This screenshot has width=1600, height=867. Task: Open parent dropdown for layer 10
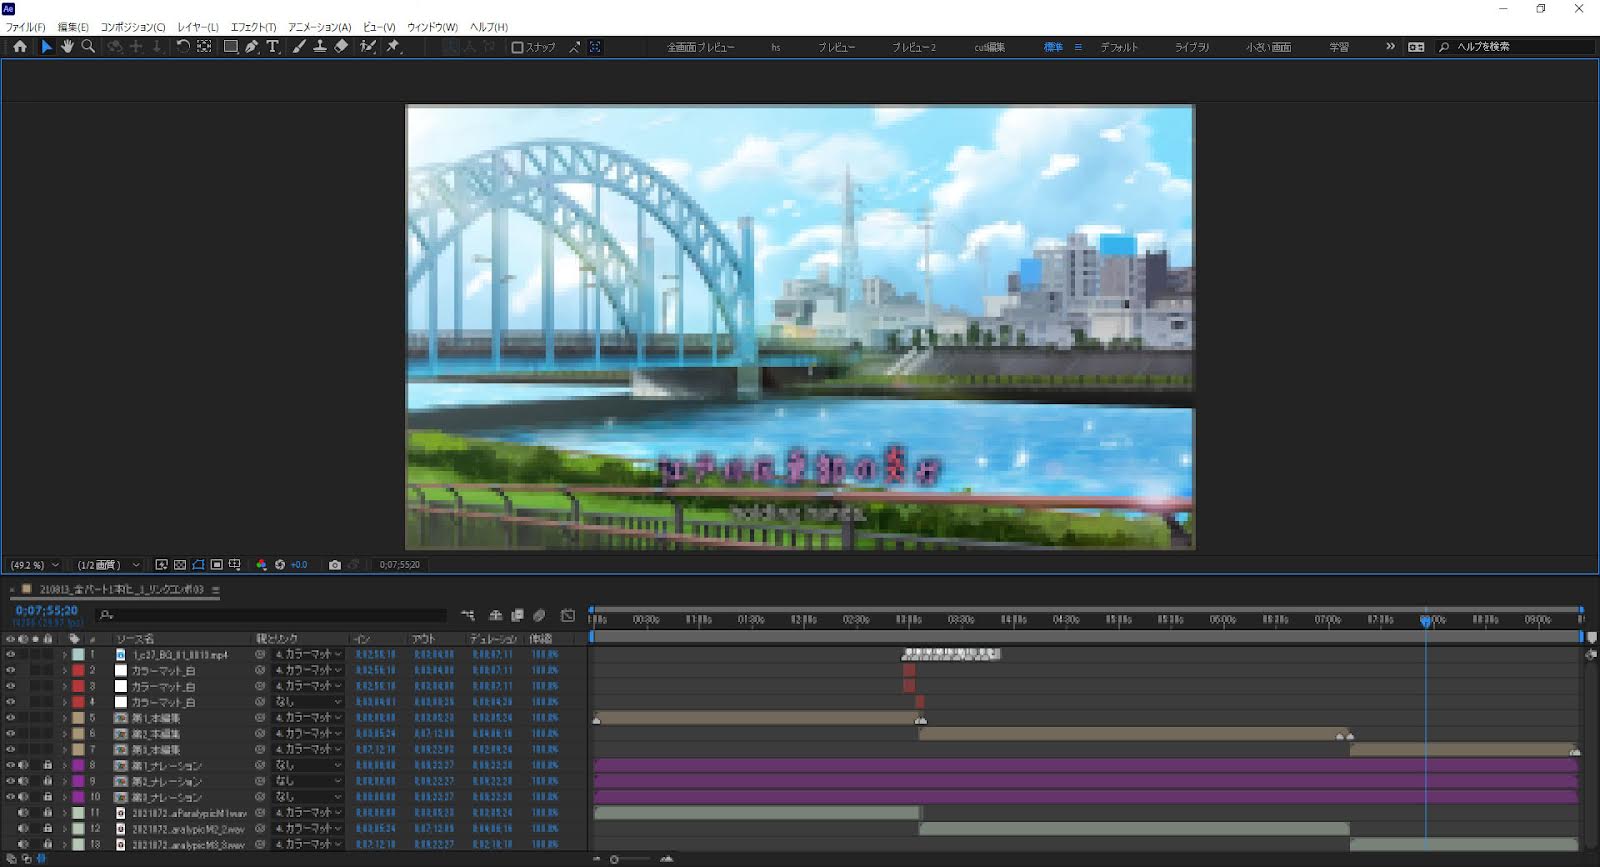click(x=308, y=797)
